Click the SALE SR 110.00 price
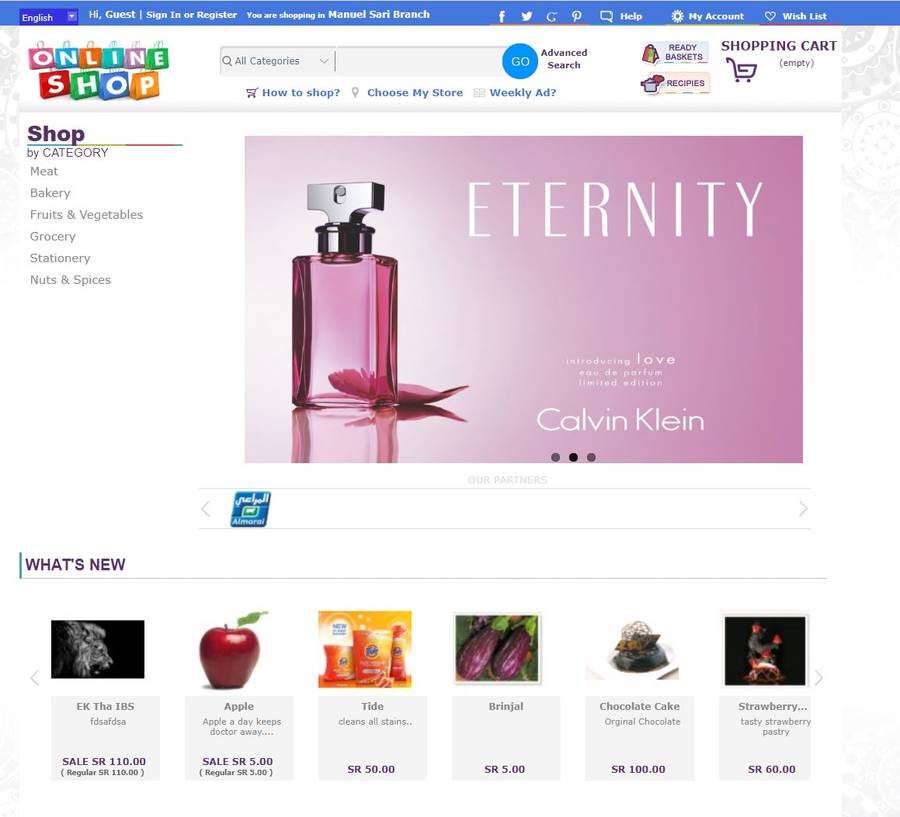Screen dimensions: 900x817 click(x=104, y=761)
